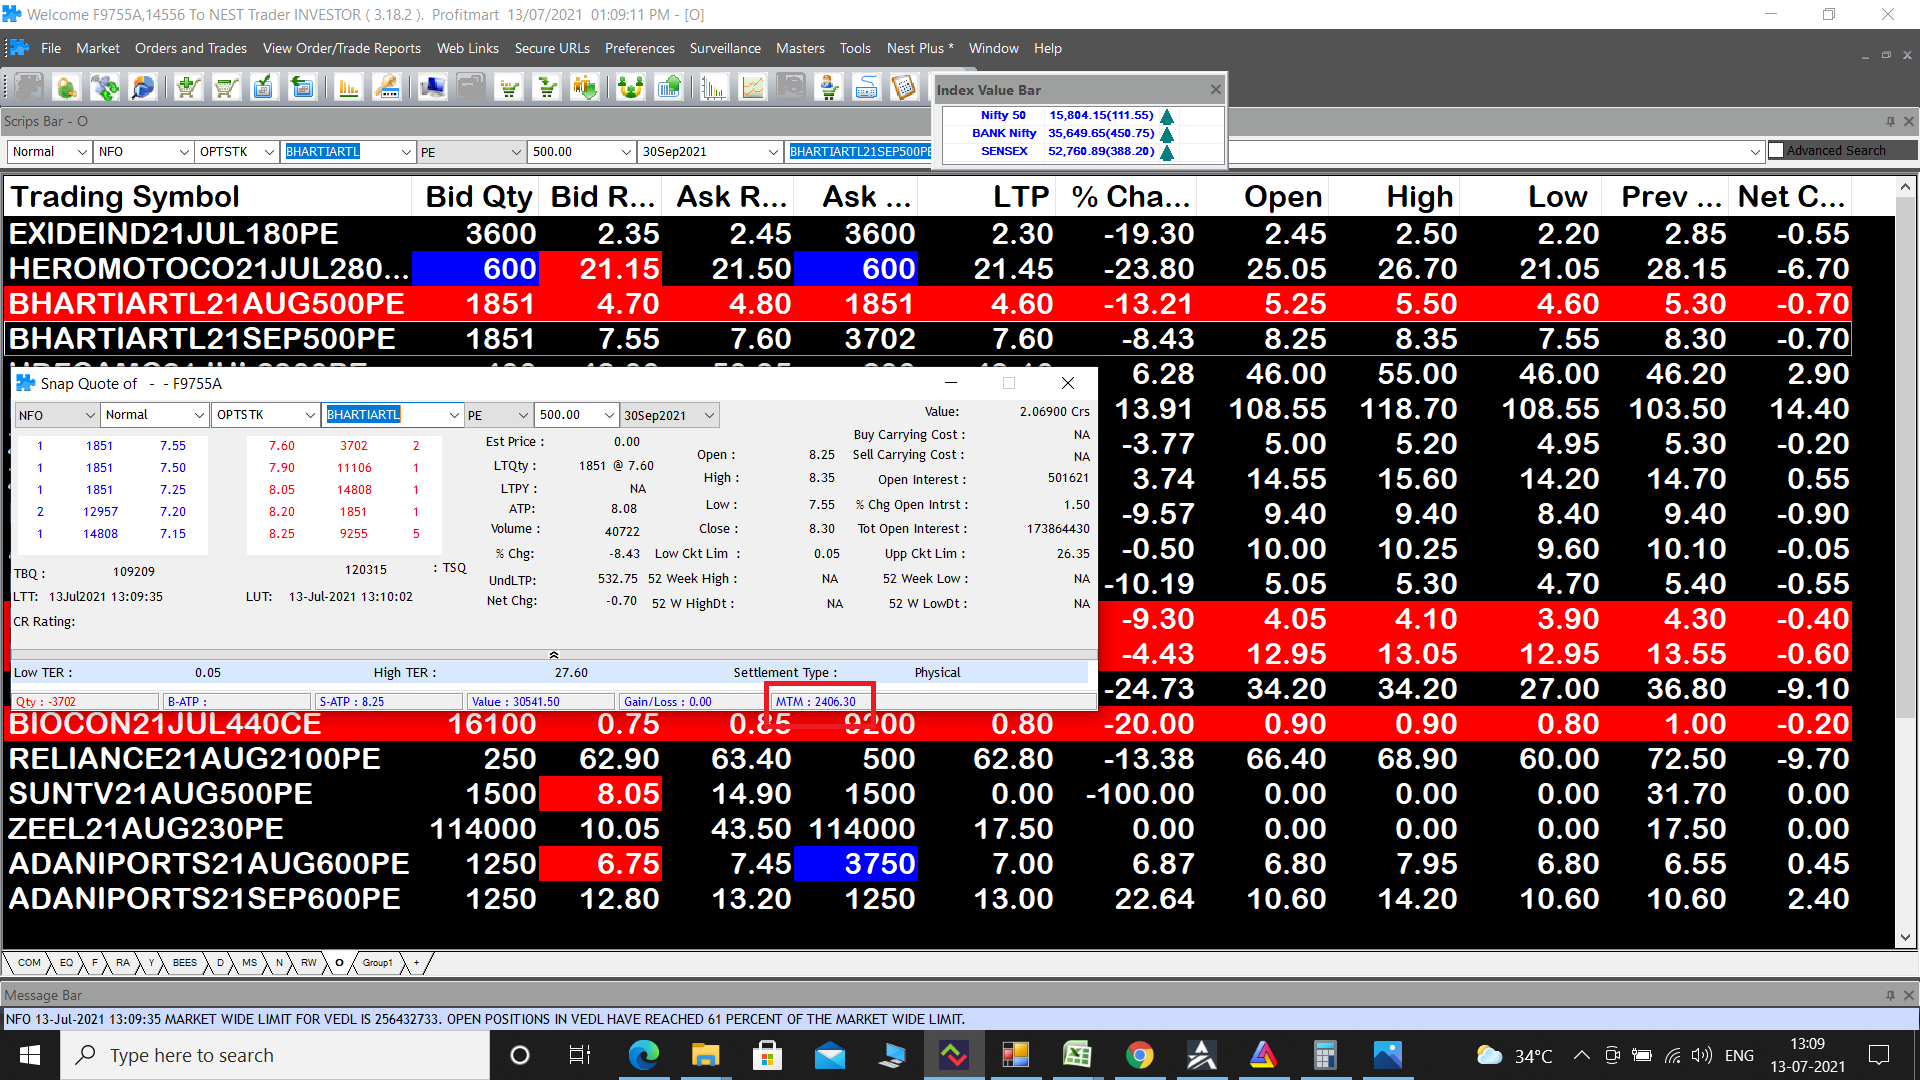Open Google Chrome from the taskbar
The width and height of the screenshot is (1920, 1080).
[x=1139, y=1055]
